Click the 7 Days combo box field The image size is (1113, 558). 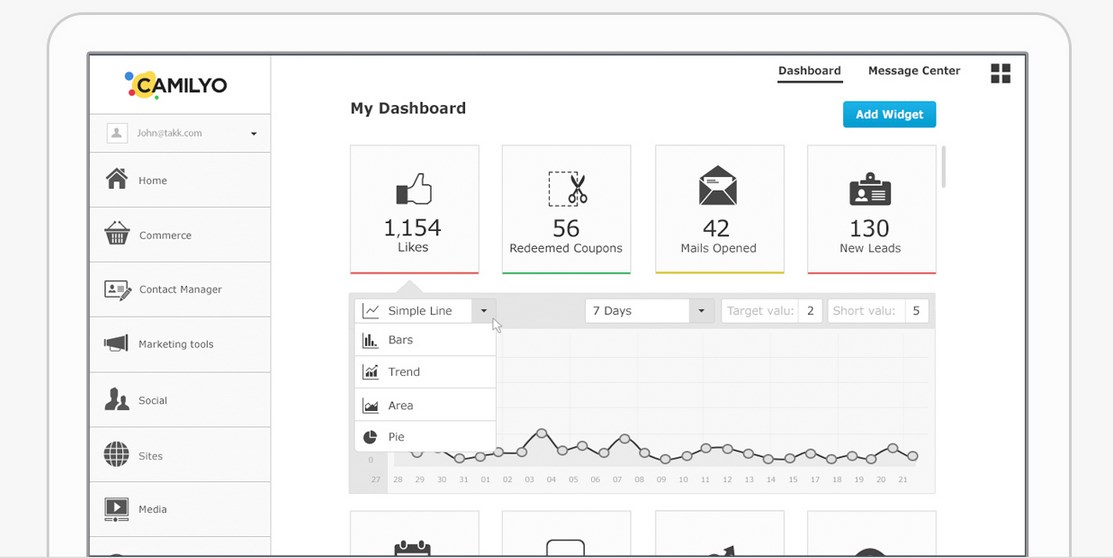(x=649, y=311)
